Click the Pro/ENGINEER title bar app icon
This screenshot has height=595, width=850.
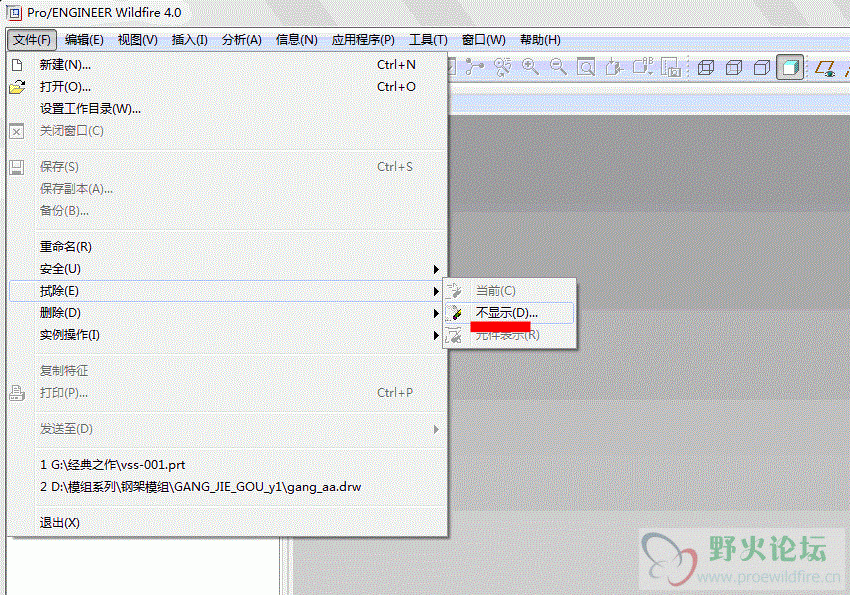click(x=14, y=12)
